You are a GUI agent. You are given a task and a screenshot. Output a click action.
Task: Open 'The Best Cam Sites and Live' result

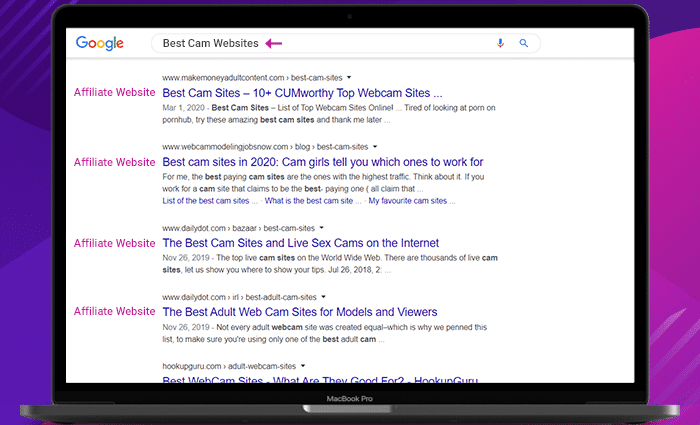pos(300,243)
